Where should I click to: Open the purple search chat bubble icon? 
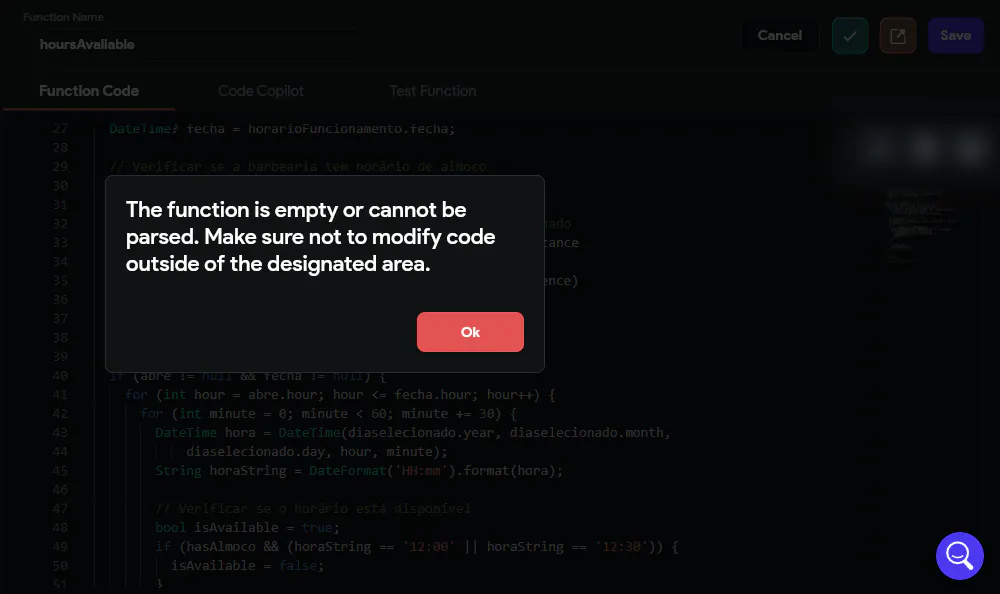(x=959, y=556)
